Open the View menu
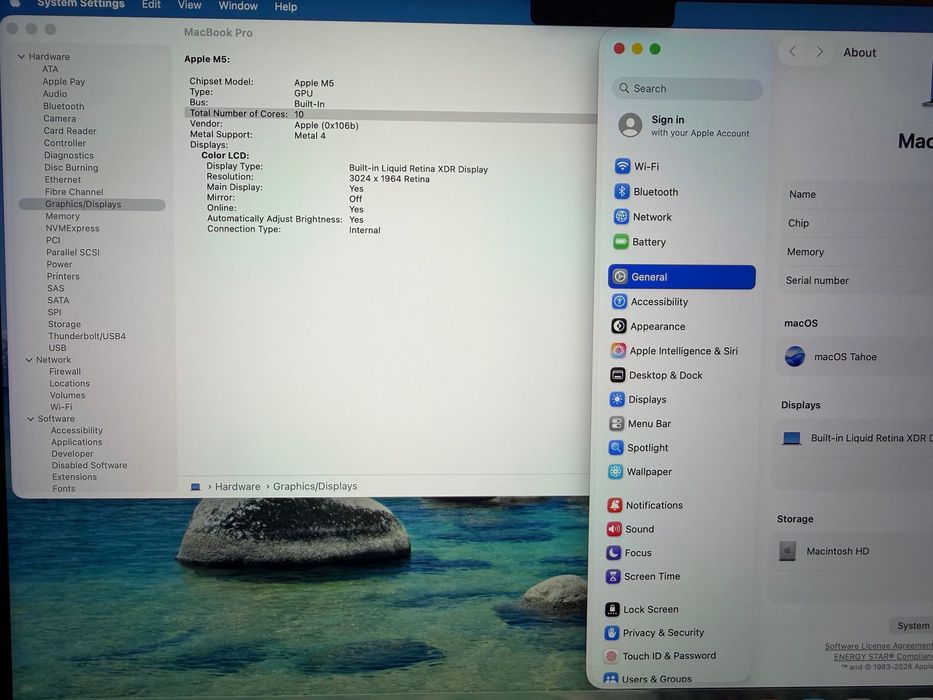 click(x=189, y=5)
